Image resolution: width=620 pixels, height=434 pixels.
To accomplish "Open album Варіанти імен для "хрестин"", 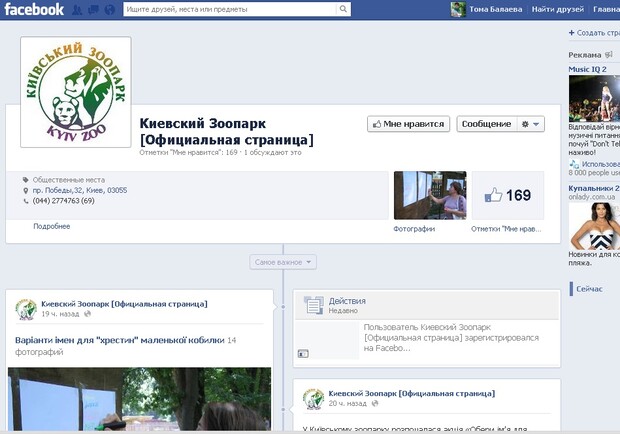I will 120,340.
